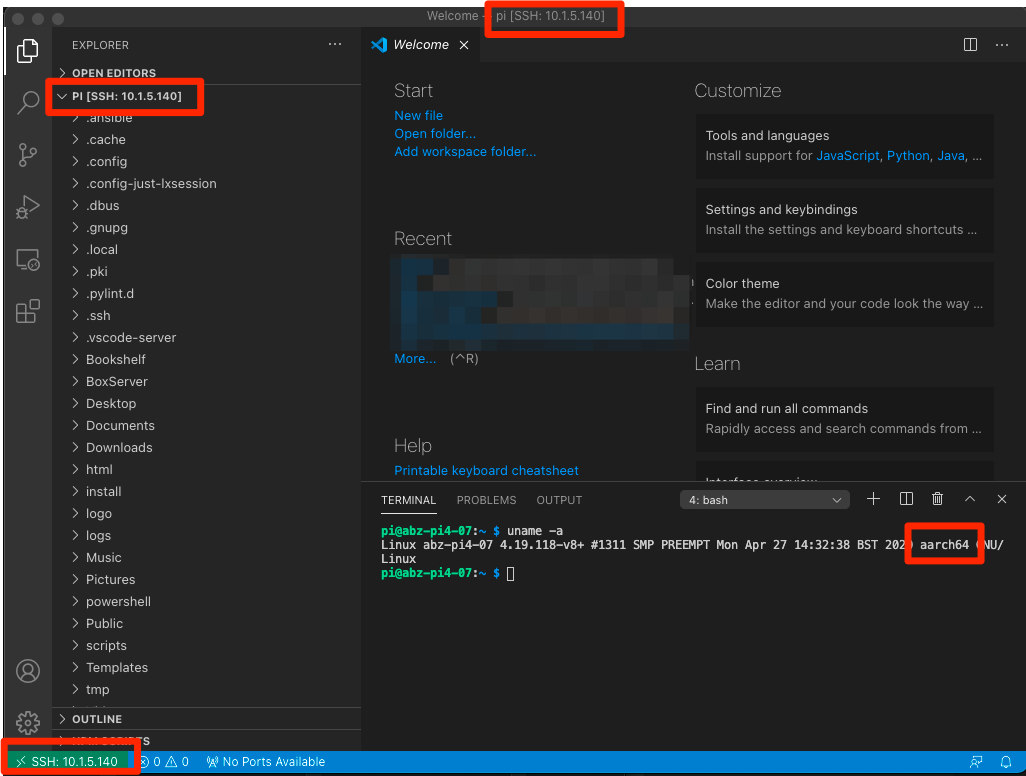Open the Run and Debug view
The image size is (1026, 776).
pyautogui.click(x=28, y=207)
